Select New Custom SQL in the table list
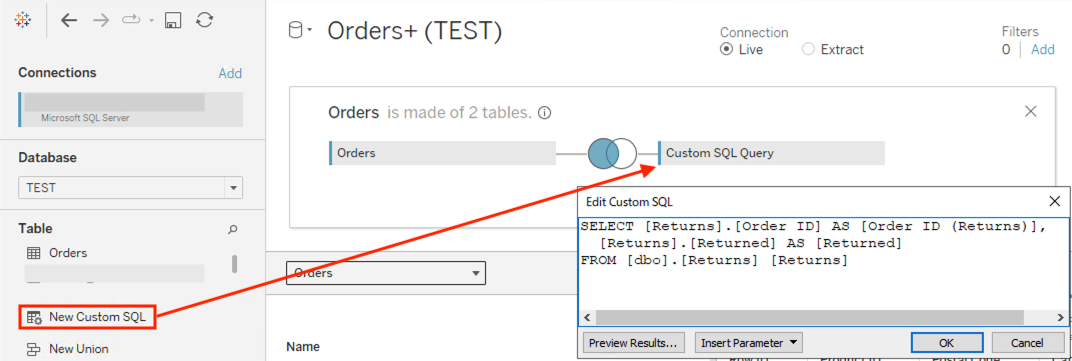Image resolution: width=1072 pixels, height=361 pixels. (89, 317)
